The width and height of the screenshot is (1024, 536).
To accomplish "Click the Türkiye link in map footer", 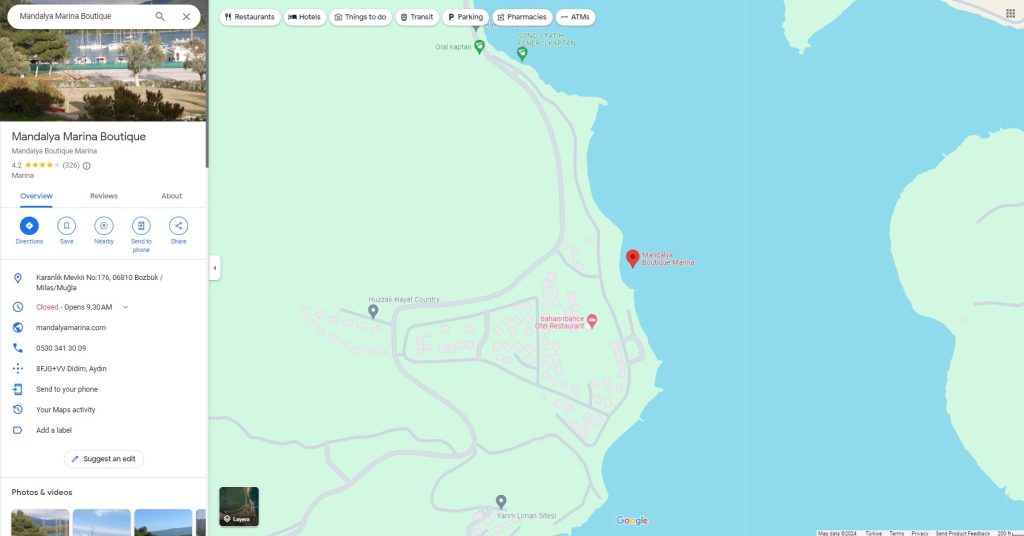I will coord(874,533).
